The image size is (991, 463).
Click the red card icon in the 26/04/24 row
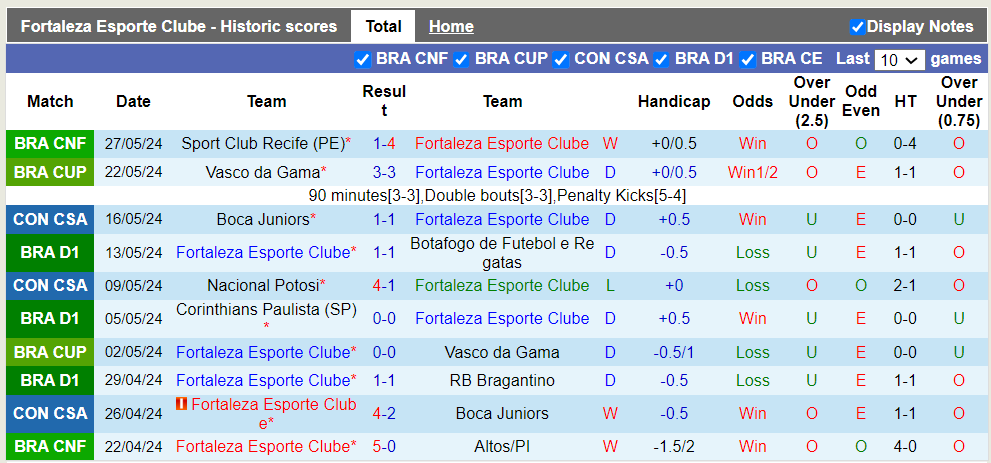pos(181,404)
